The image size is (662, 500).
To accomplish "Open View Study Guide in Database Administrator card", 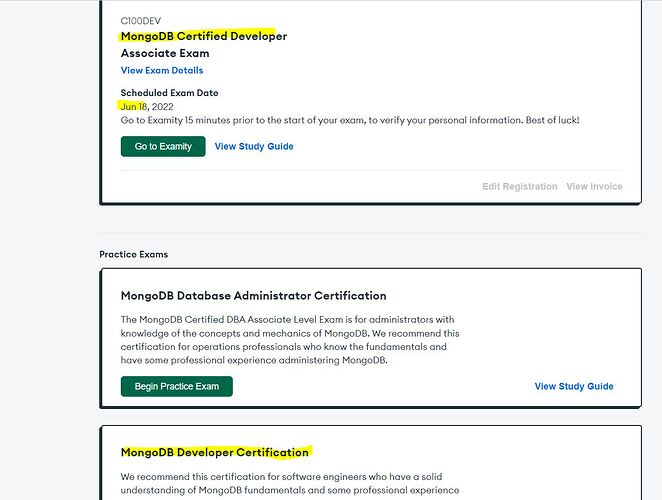I will pos(574,386).
